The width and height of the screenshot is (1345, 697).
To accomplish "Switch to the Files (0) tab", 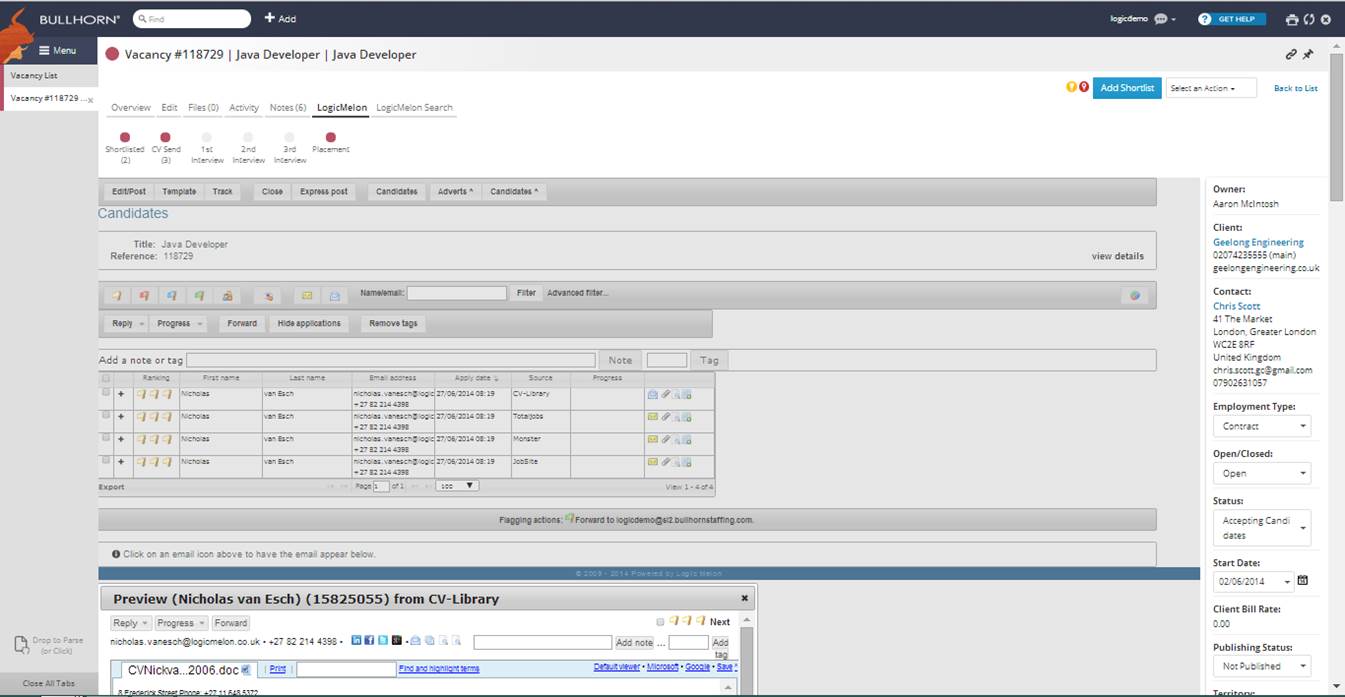I will pos(203,108).
